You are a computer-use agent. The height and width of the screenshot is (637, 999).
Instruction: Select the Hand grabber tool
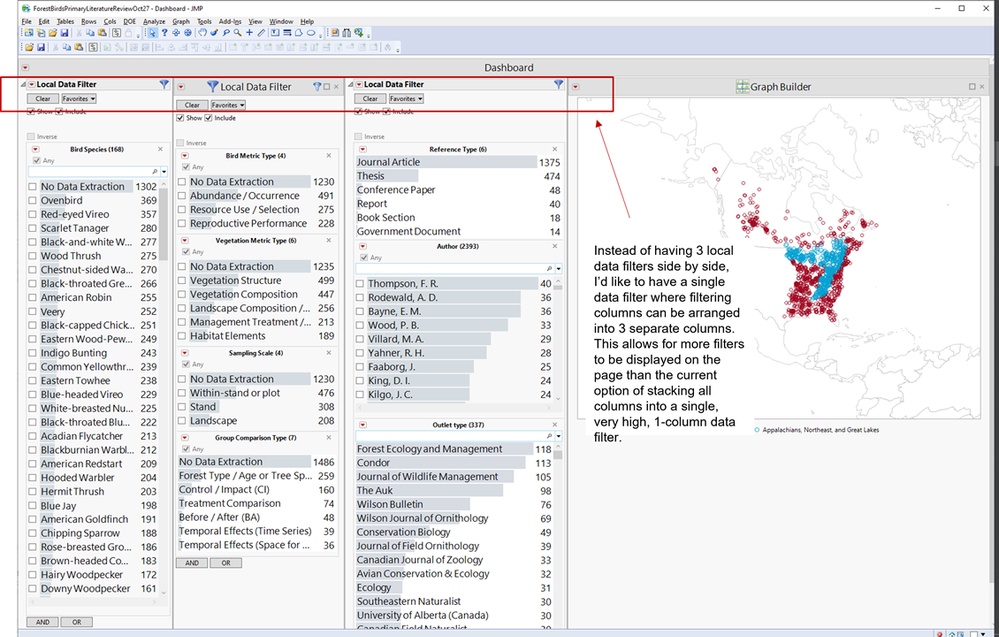tap(200, 33)
